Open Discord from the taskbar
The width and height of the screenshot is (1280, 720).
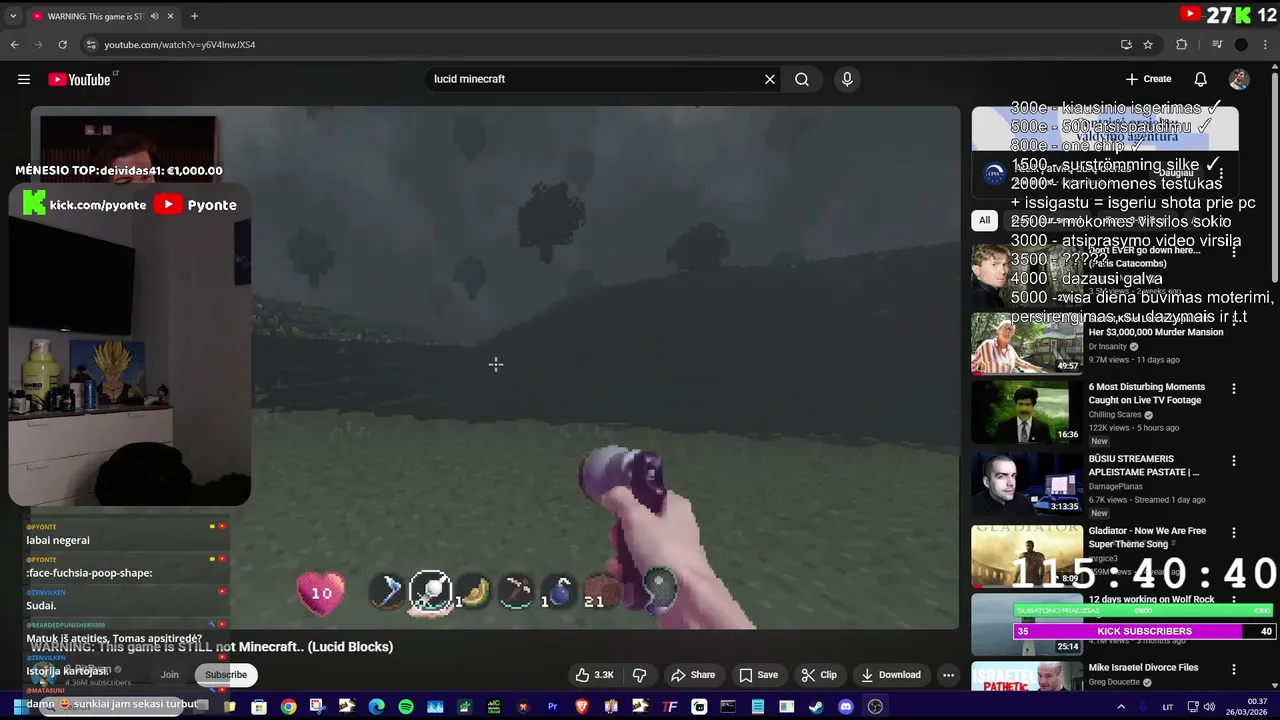(846, 707)
